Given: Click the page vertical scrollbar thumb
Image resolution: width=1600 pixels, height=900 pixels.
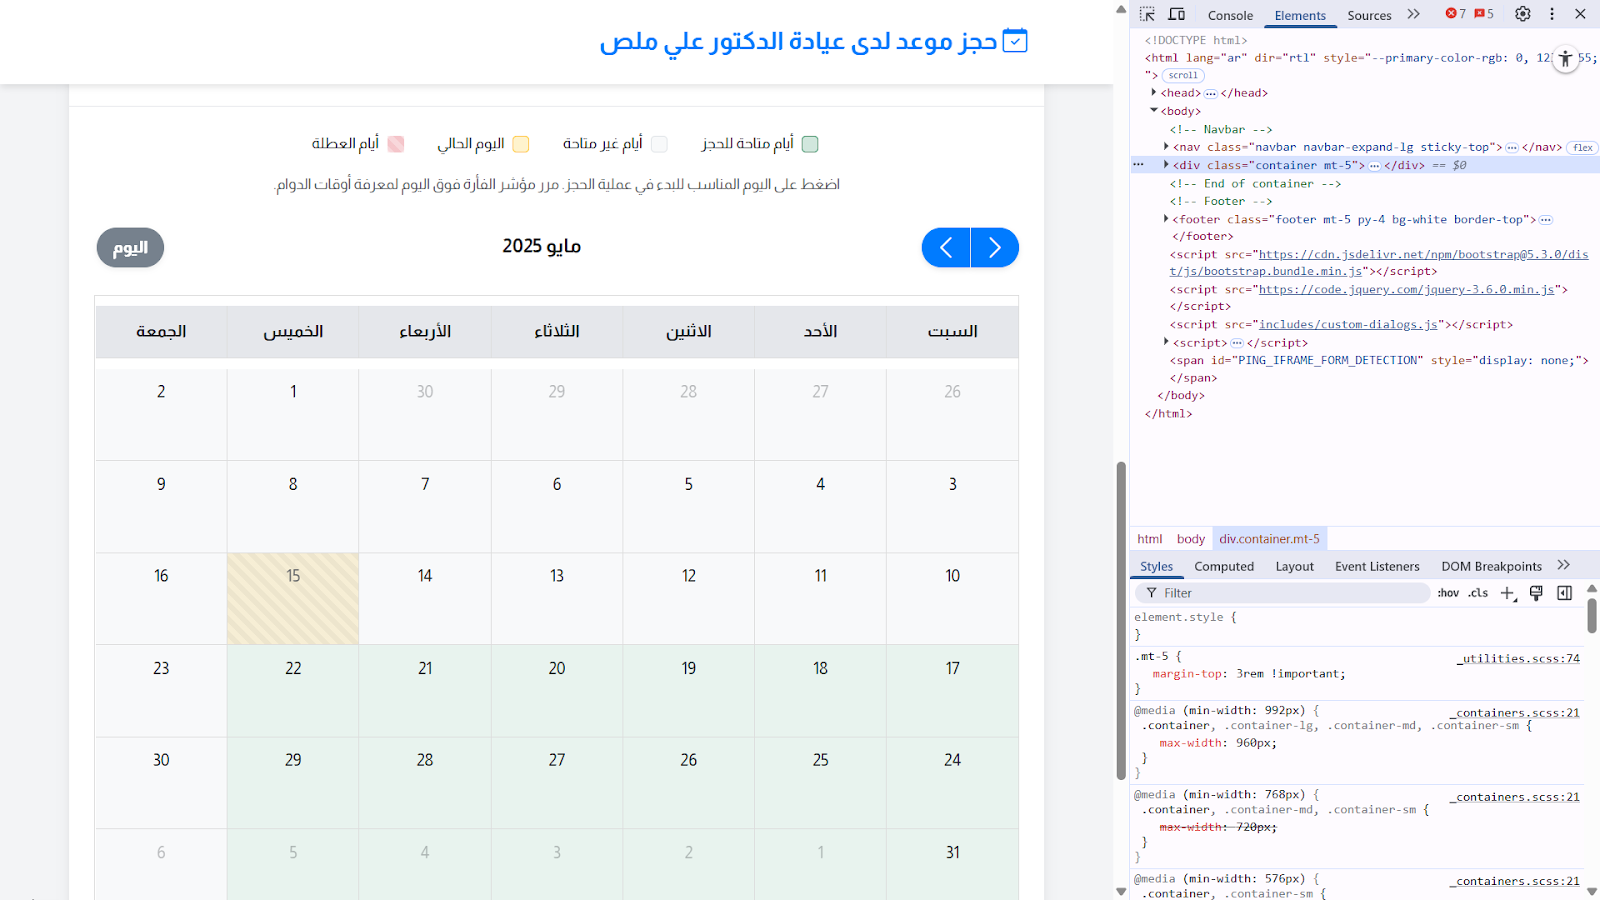Looking at the screenshot, I should [1121, 620].
